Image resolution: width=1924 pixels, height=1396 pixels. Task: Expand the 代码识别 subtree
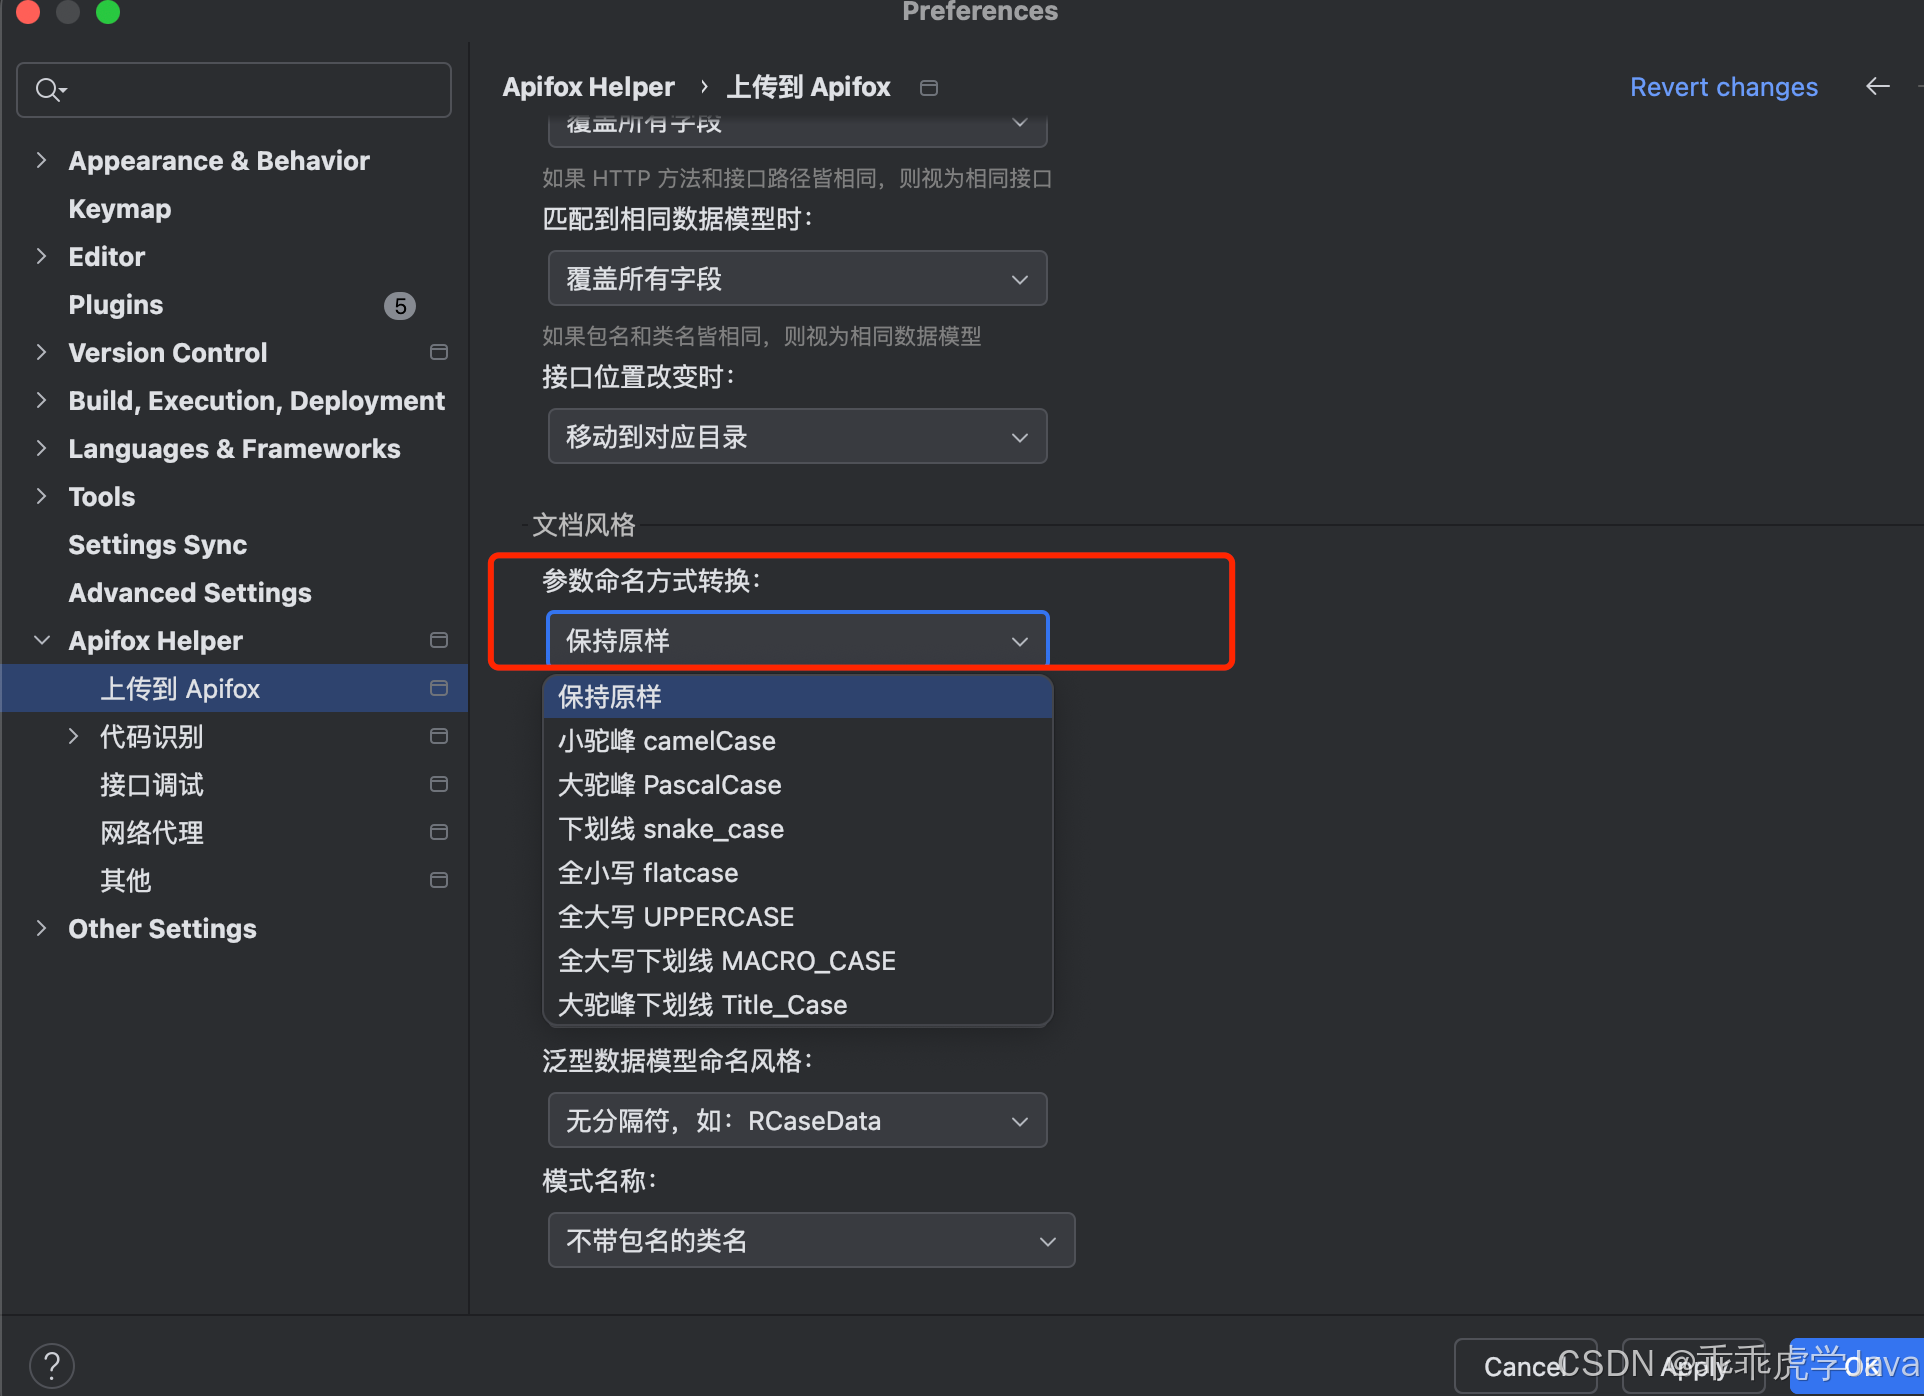(73, 737)
